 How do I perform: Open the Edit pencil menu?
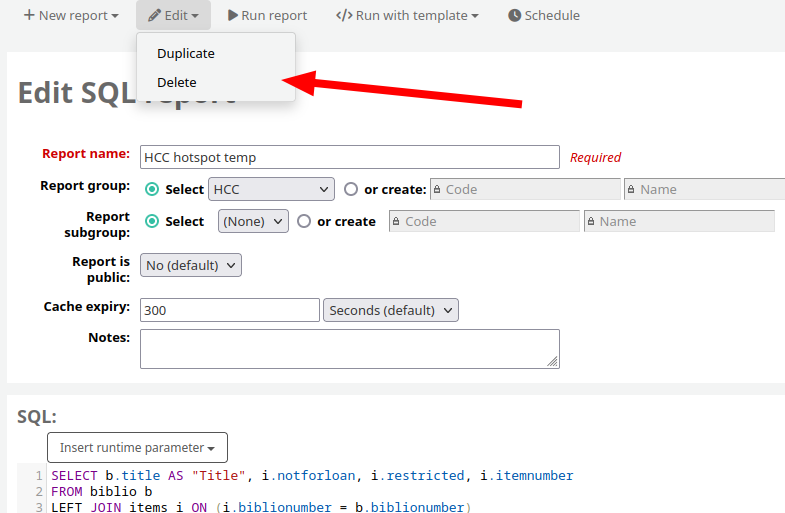coord(173,15)
